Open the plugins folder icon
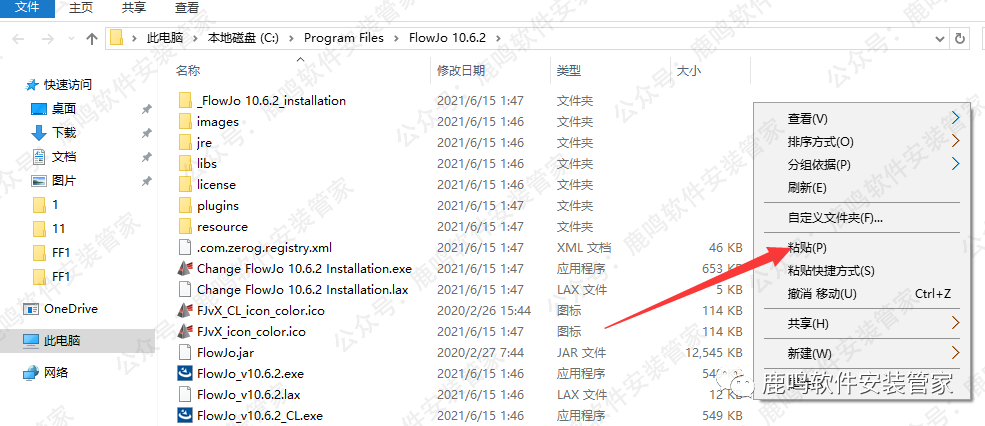 tap(184, 206)
